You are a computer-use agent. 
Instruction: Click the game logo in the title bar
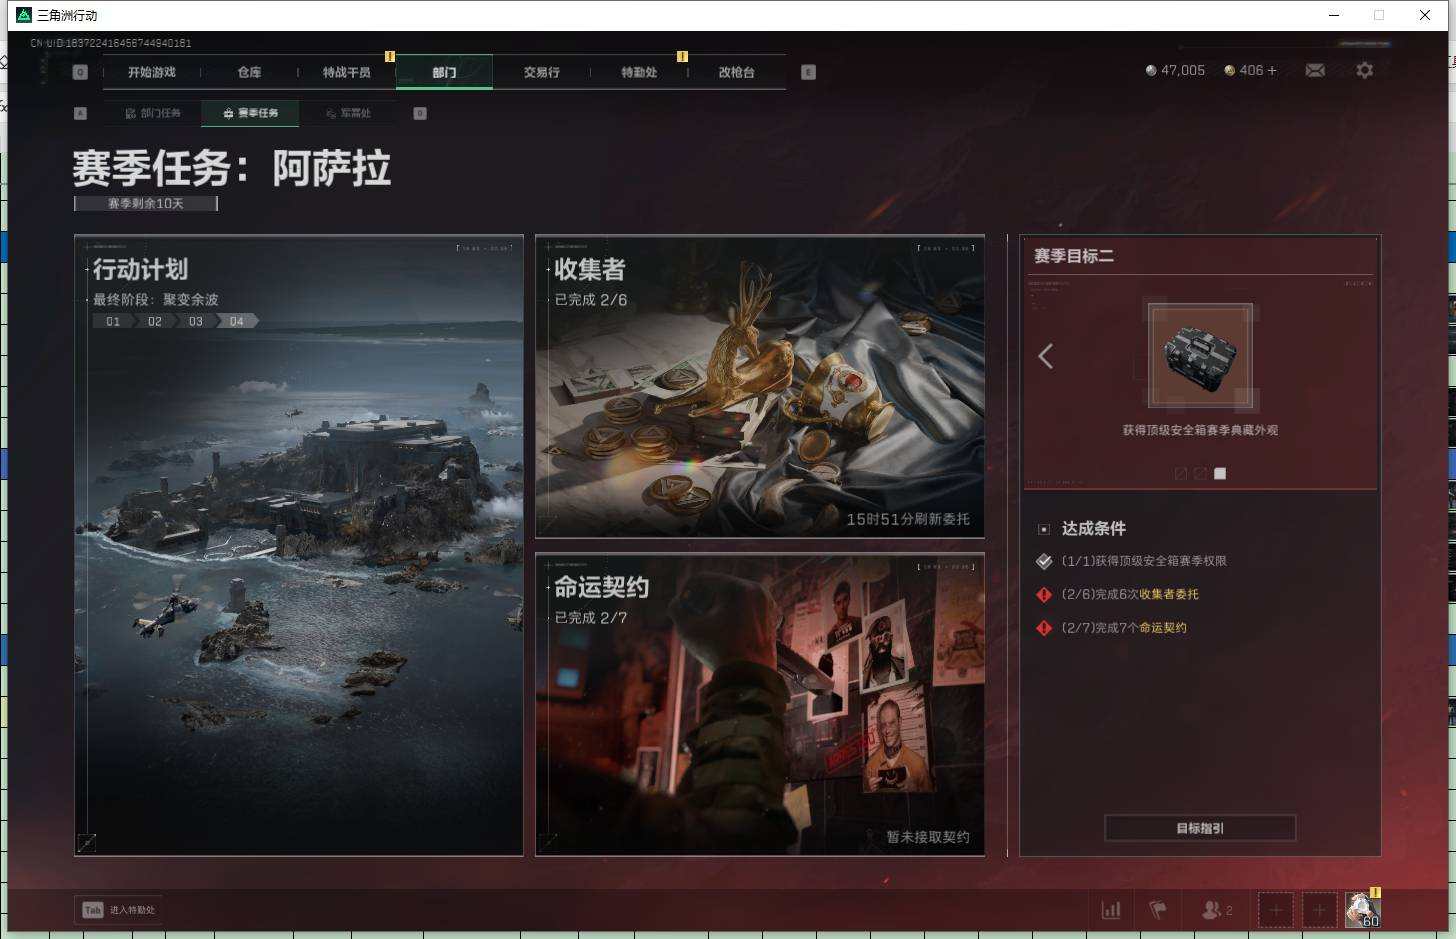click(22, 15)
